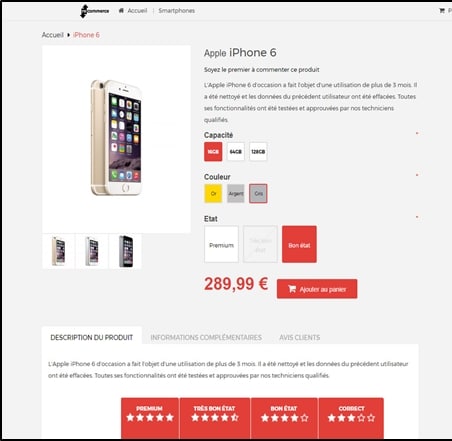This screenshot has width=452, height=441.
Task: Pick the Gris grey color swatch
Action: [x=258, y=193]
